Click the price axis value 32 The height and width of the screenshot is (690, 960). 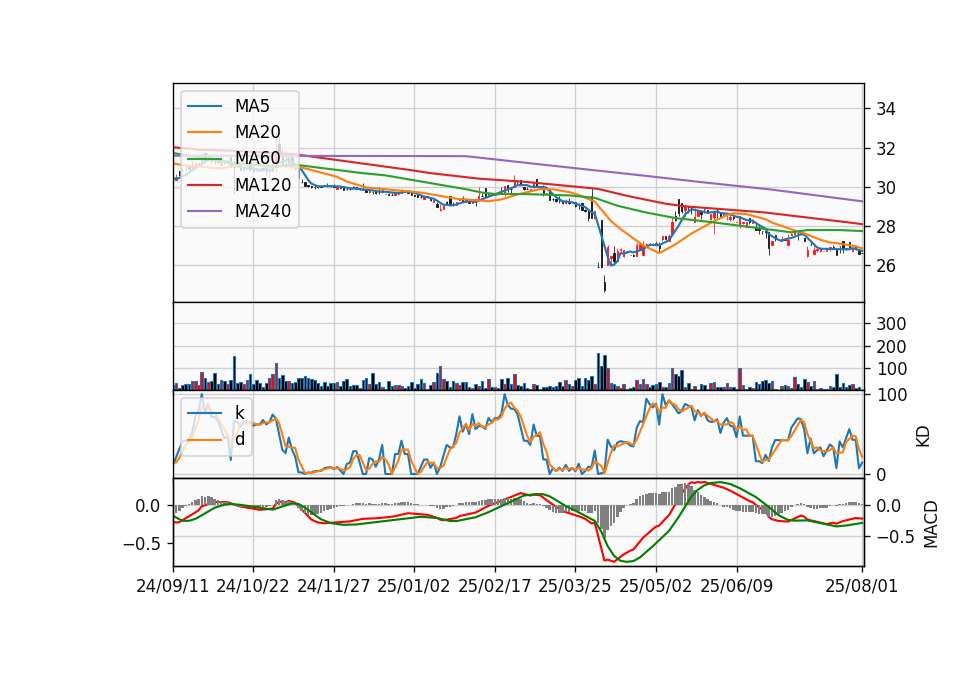[886, 149]
